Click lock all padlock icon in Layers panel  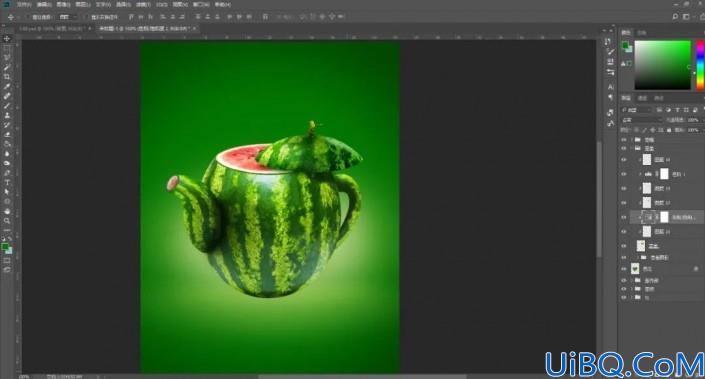(669, 130)
